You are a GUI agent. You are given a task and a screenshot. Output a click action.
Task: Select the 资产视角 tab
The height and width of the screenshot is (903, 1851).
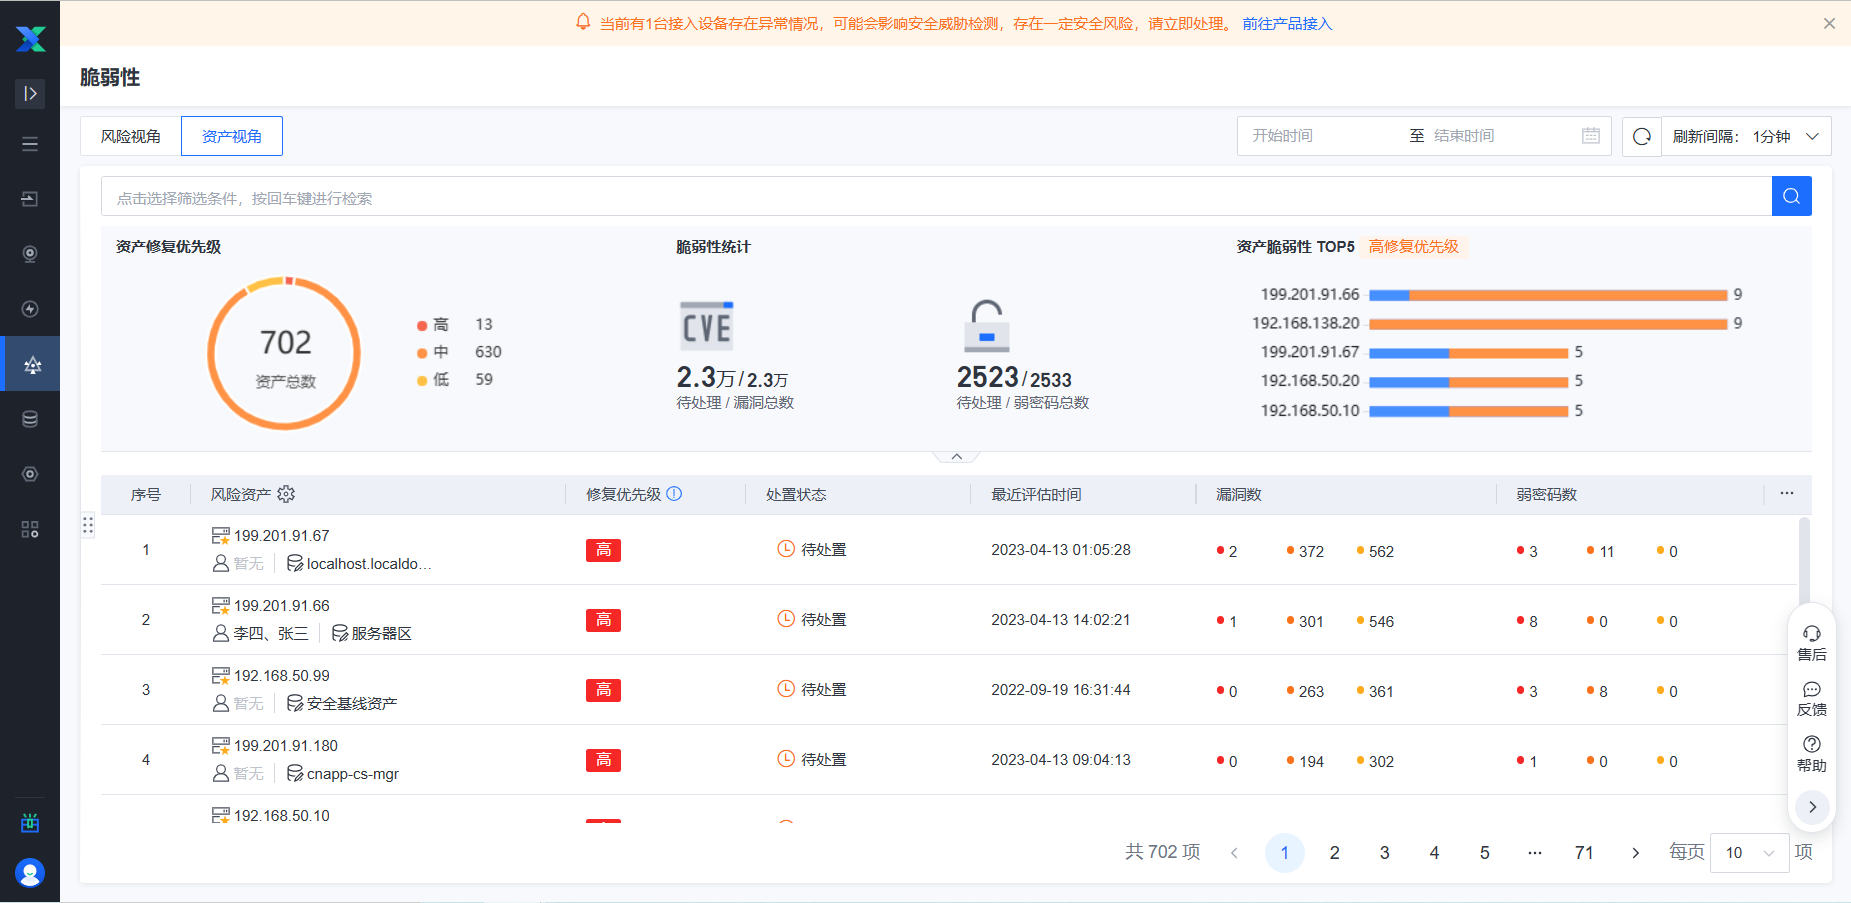tap(232, 136)
